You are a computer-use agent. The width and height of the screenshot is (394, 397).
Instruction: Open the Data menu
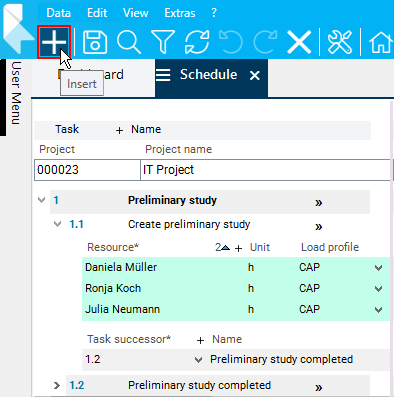point(59,13)
